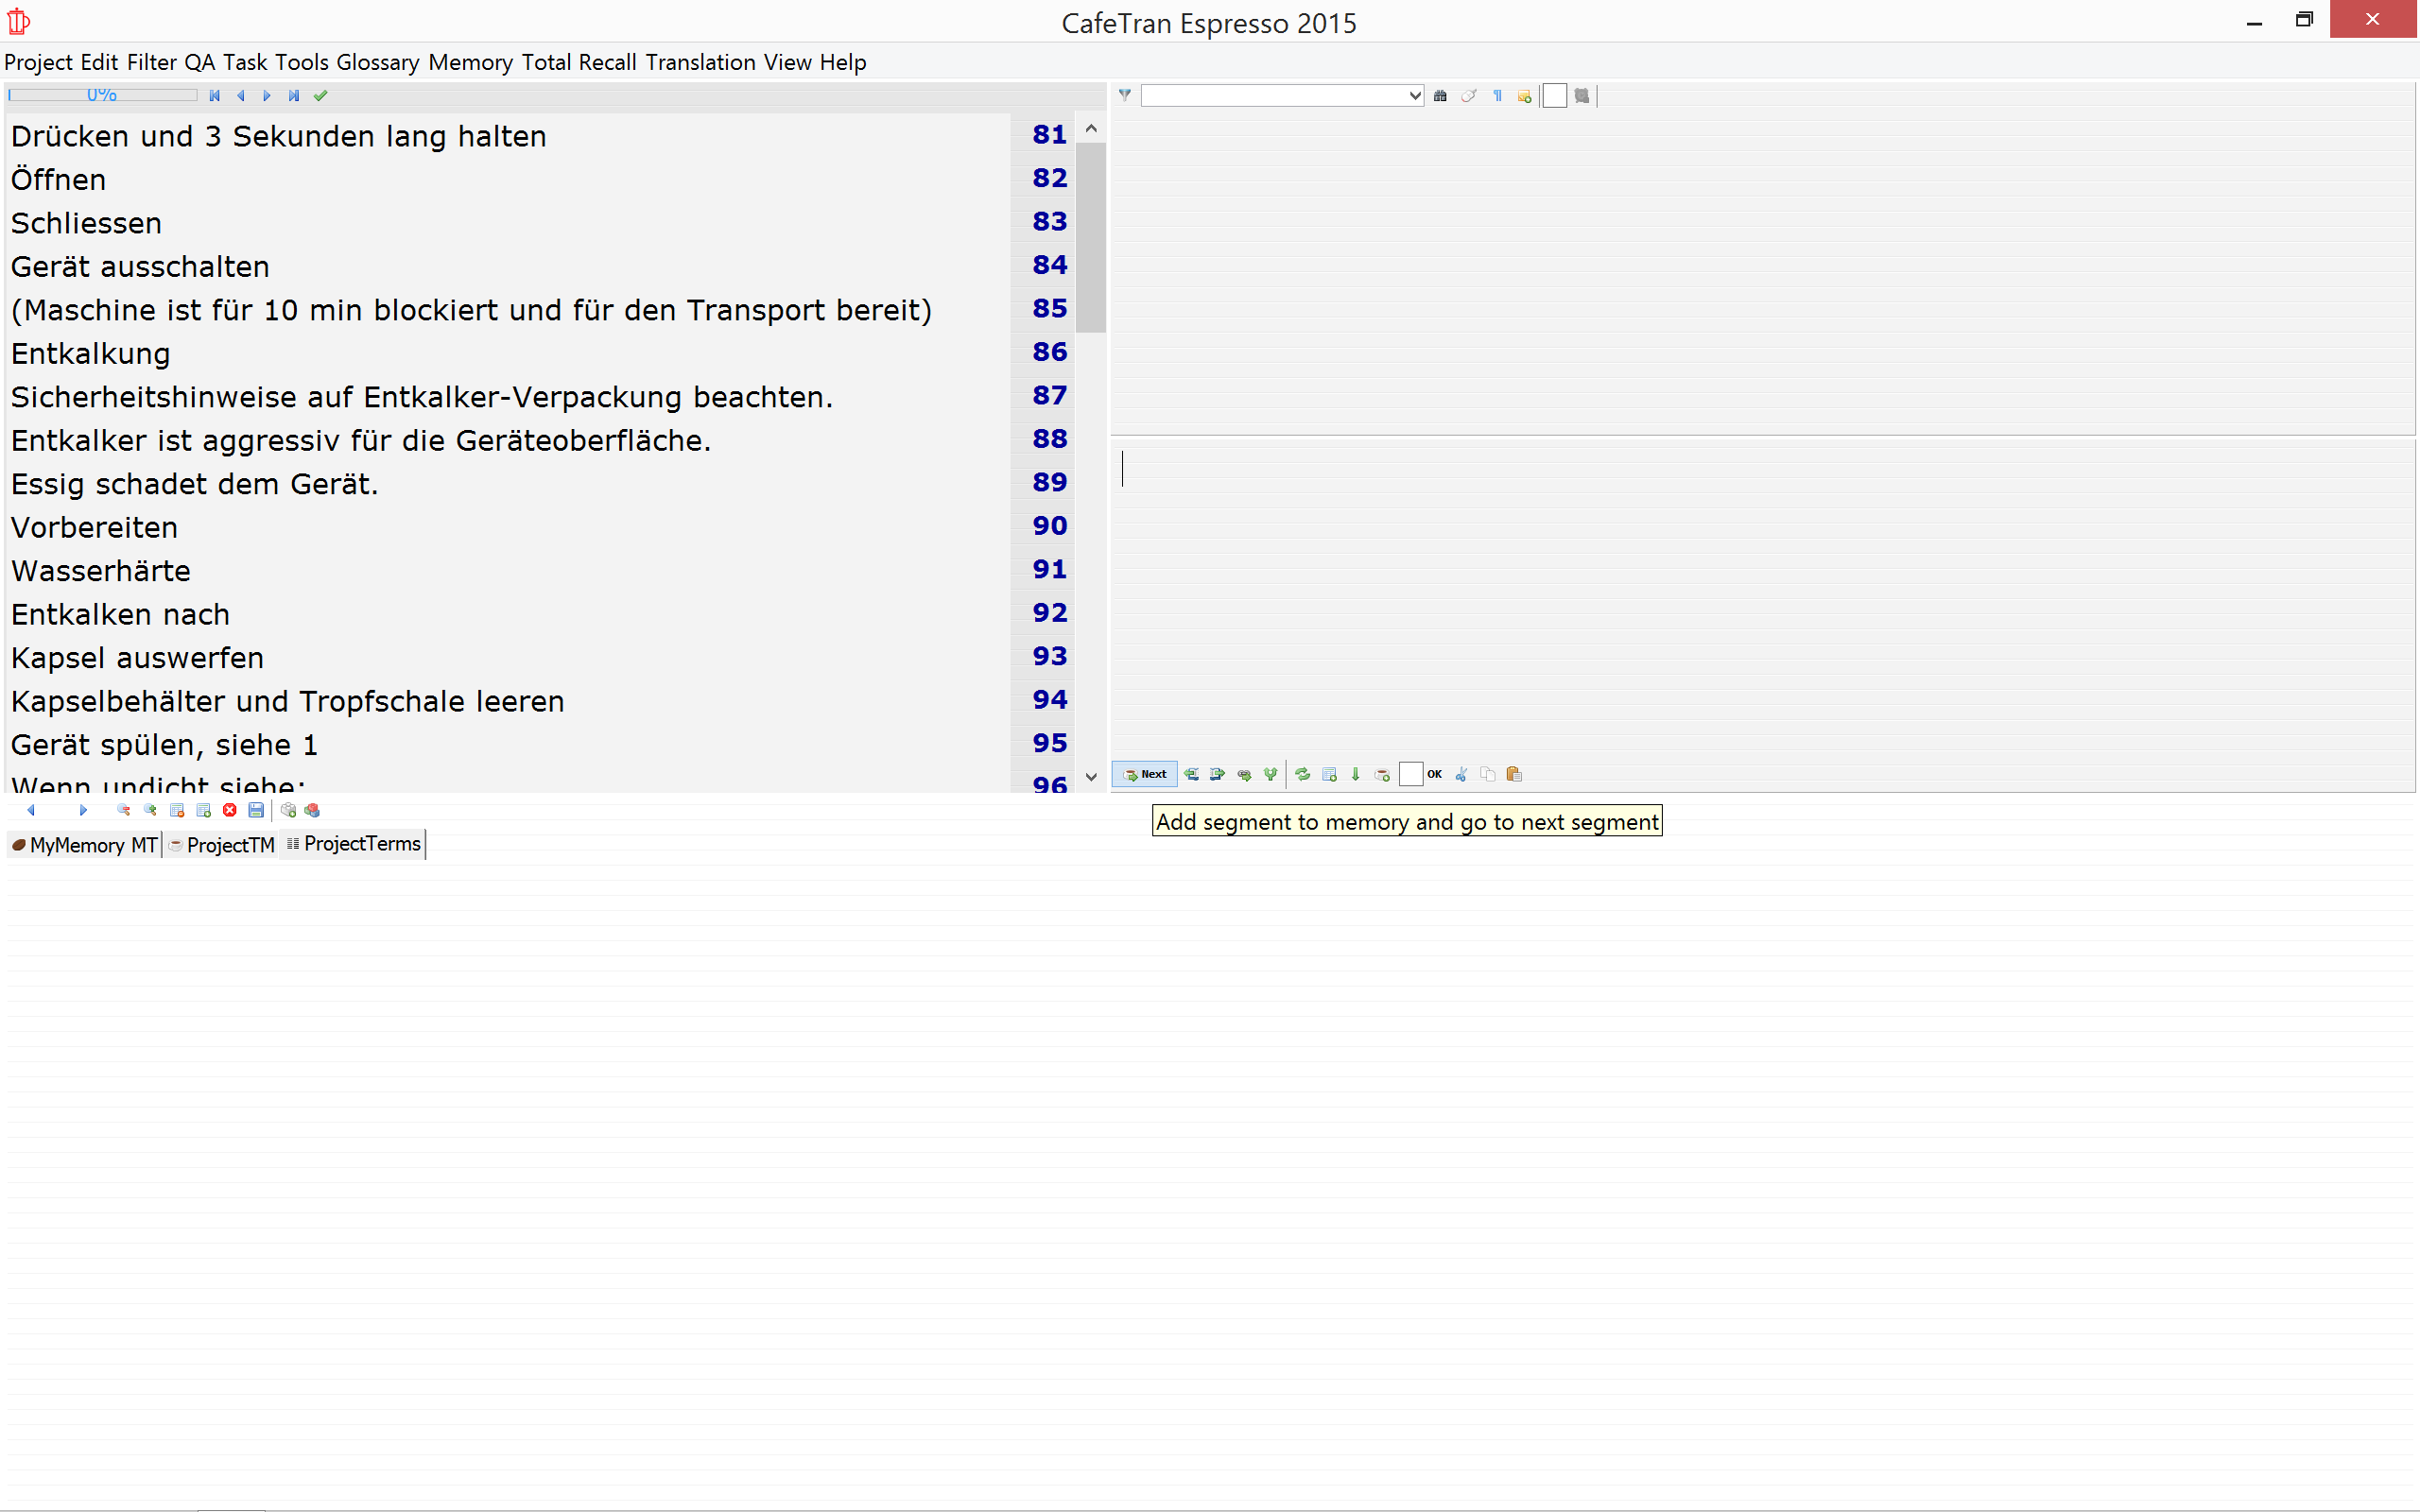Select segment 88 about Entkalker aggressiv

click(360, 440)
